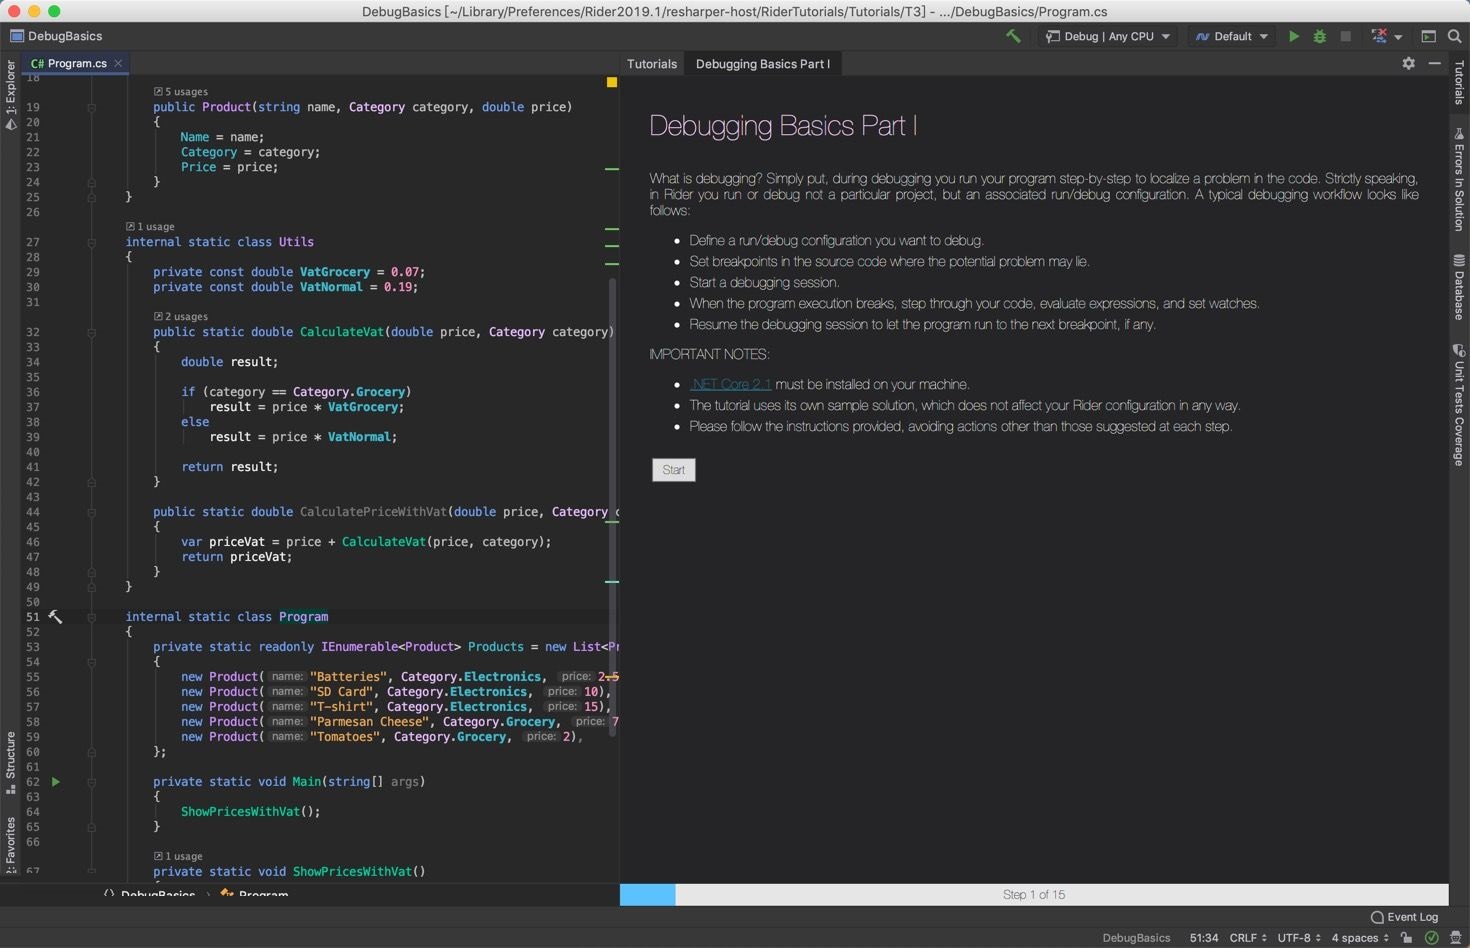Click the Start tutorial button

674,470
